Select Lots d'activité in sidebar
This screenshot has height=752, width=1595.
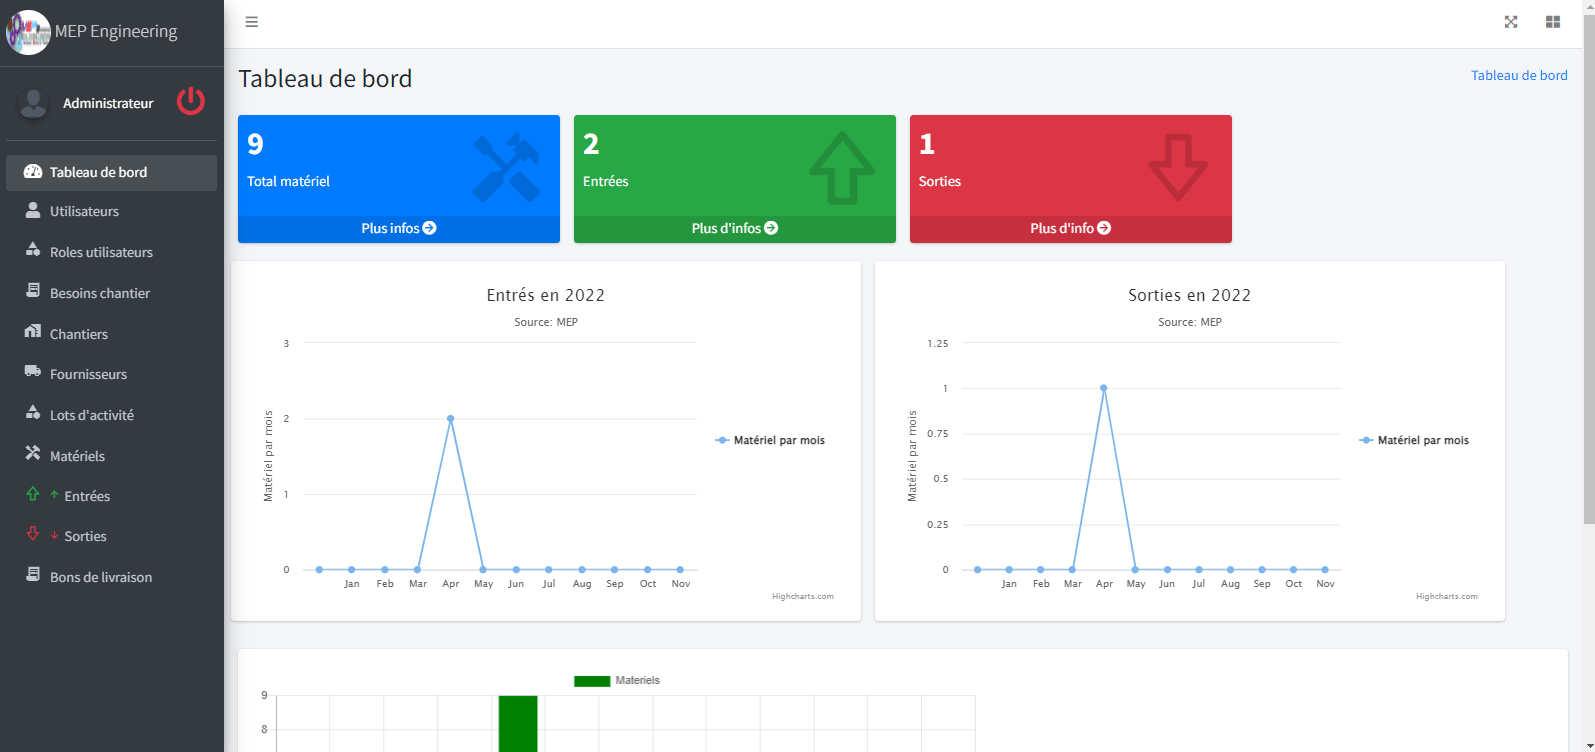[x=92, y=415]
